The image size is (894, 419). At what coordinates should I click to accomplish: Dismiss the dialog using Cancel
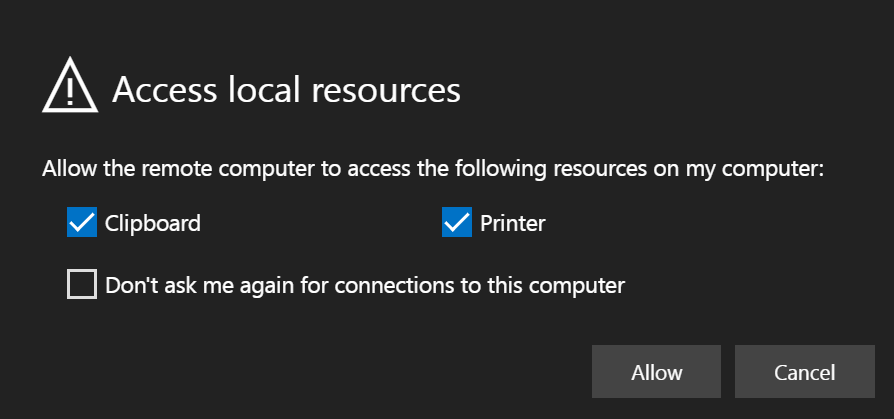point(804,372)
